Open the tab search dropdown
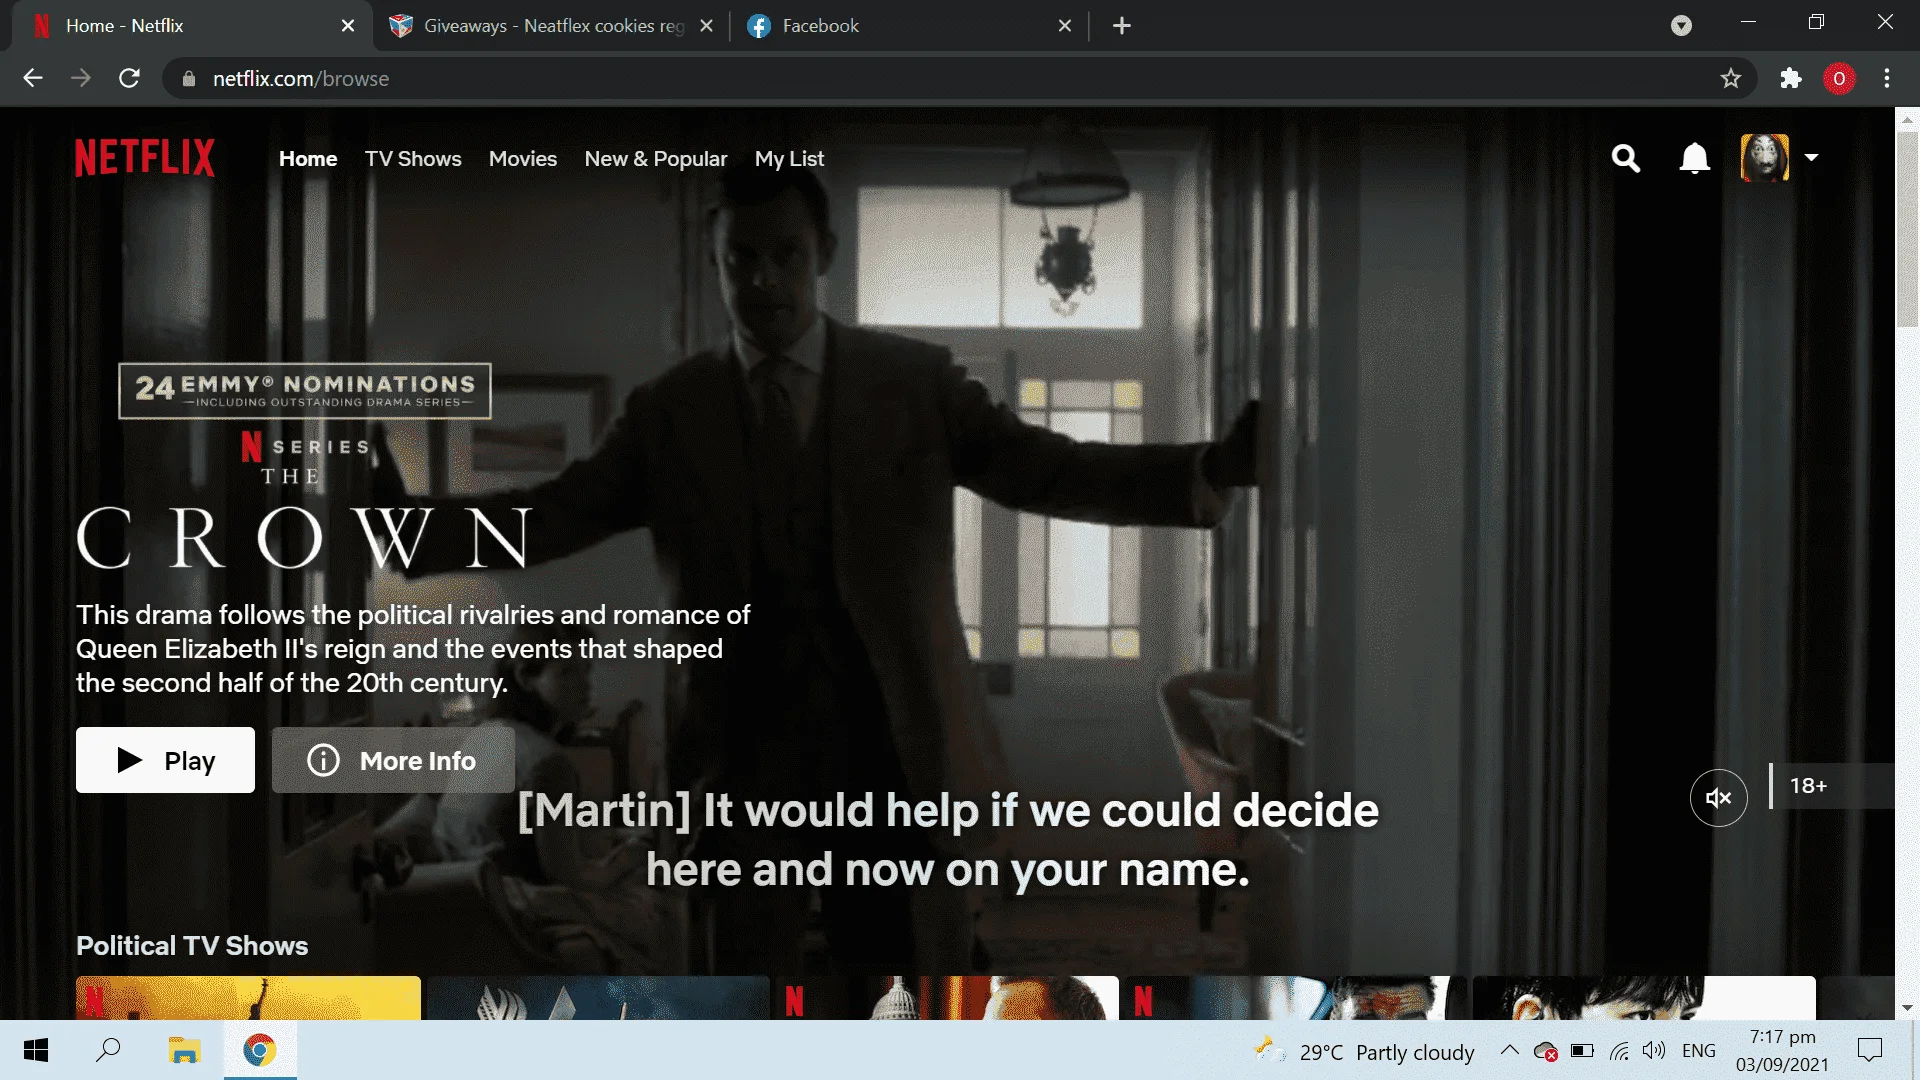The width and height of the screenshot is (1920, 1080). 1681,26
